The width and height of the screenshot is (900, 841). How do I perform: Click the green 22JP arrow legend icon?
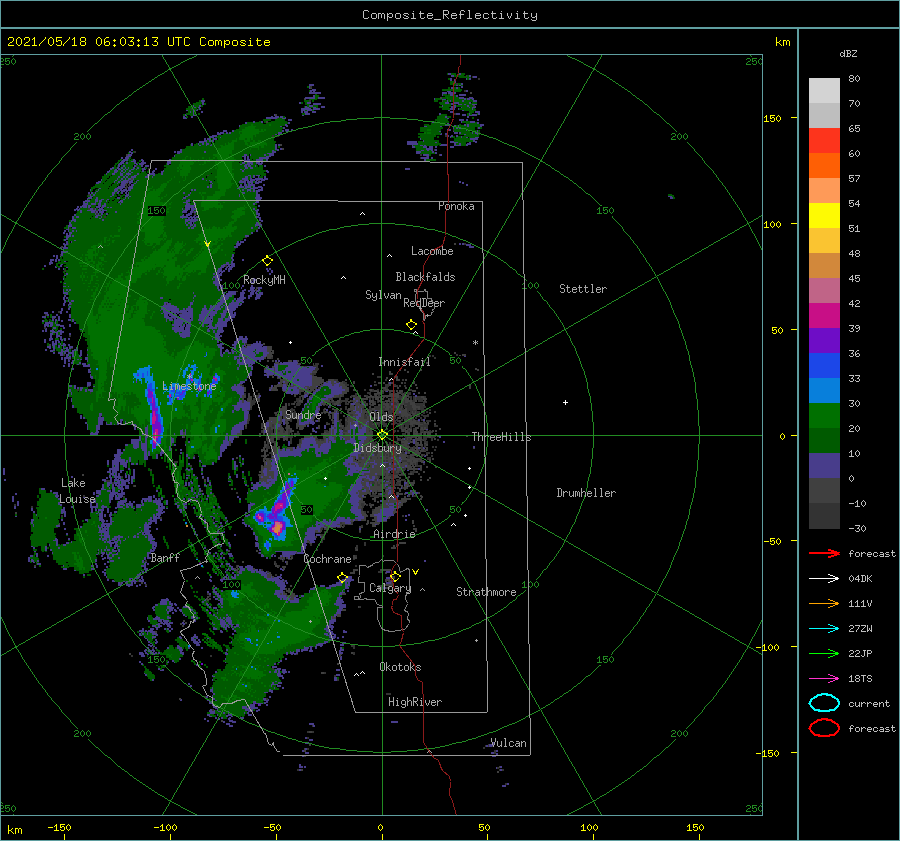(x=824, y=653)
